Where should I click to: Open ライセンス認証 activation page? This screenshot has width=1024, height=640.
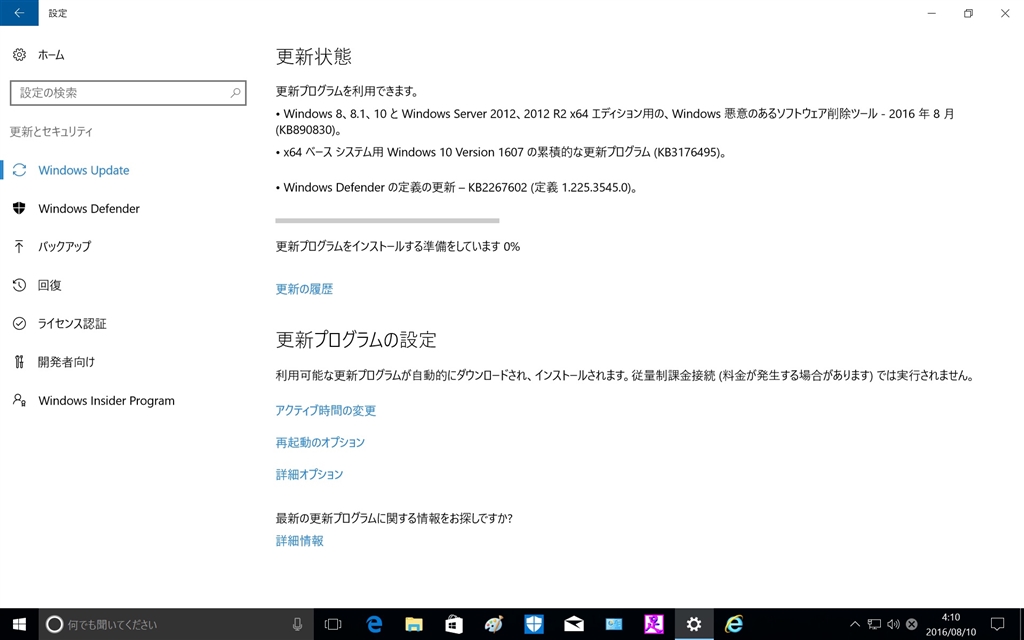click(72, 324)
